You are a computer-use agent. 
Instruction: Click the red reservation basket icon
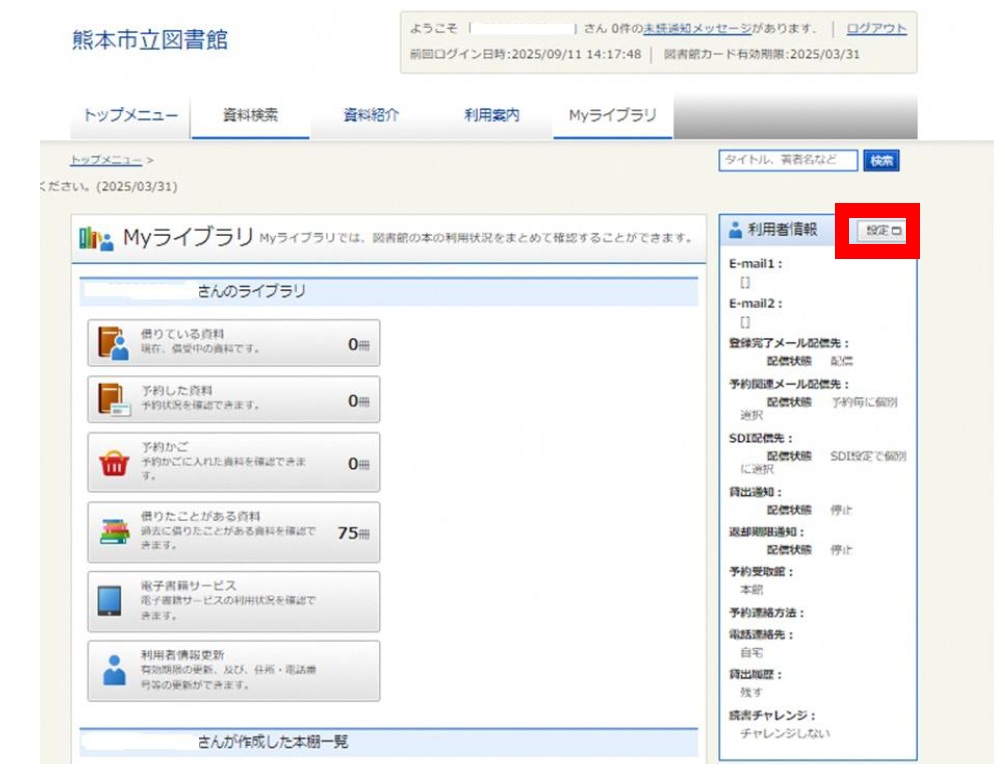[x=114, y=463]
